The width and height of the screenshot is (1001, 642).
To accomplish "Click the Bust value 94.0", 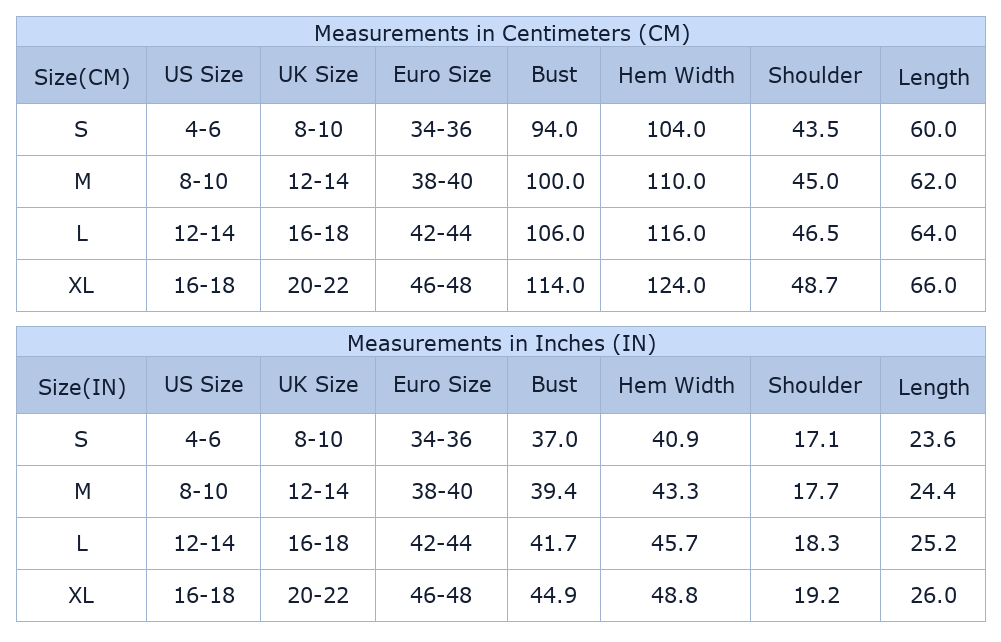I will coord(554,129).
